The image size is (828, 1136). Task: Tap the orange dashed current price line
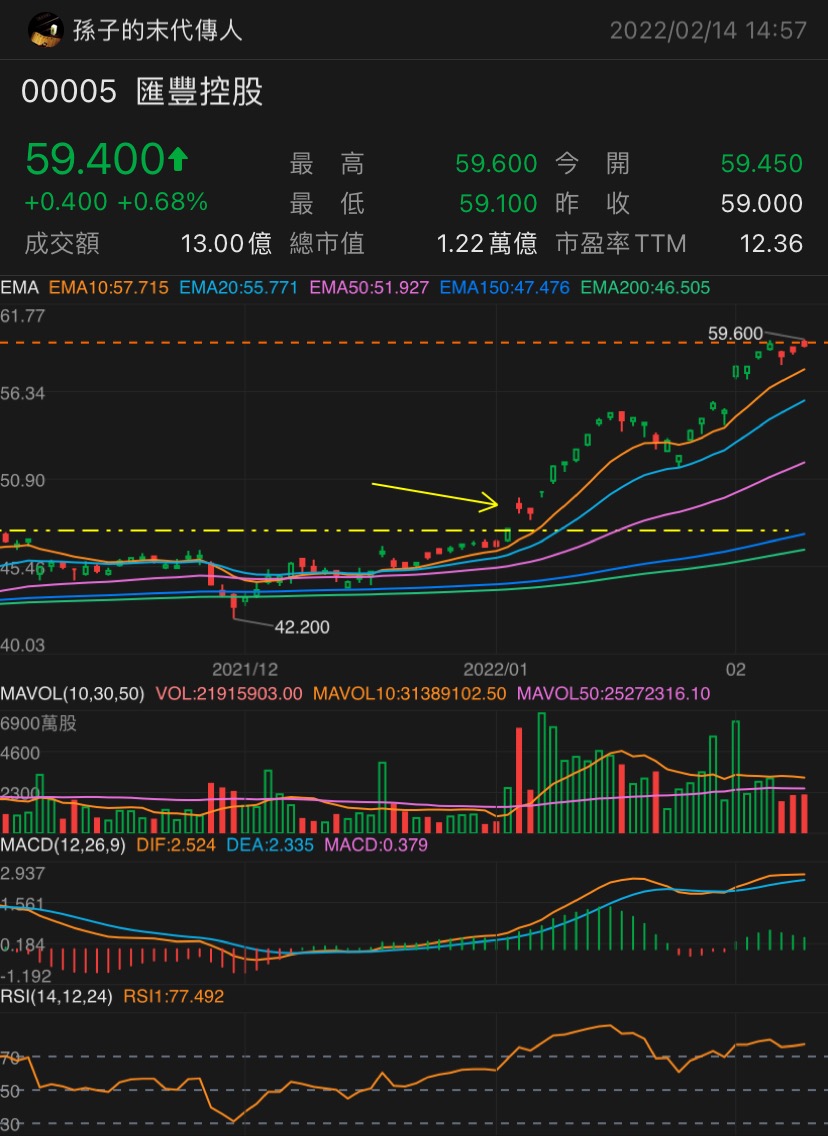pyautogui.click(x=414, y=343)
